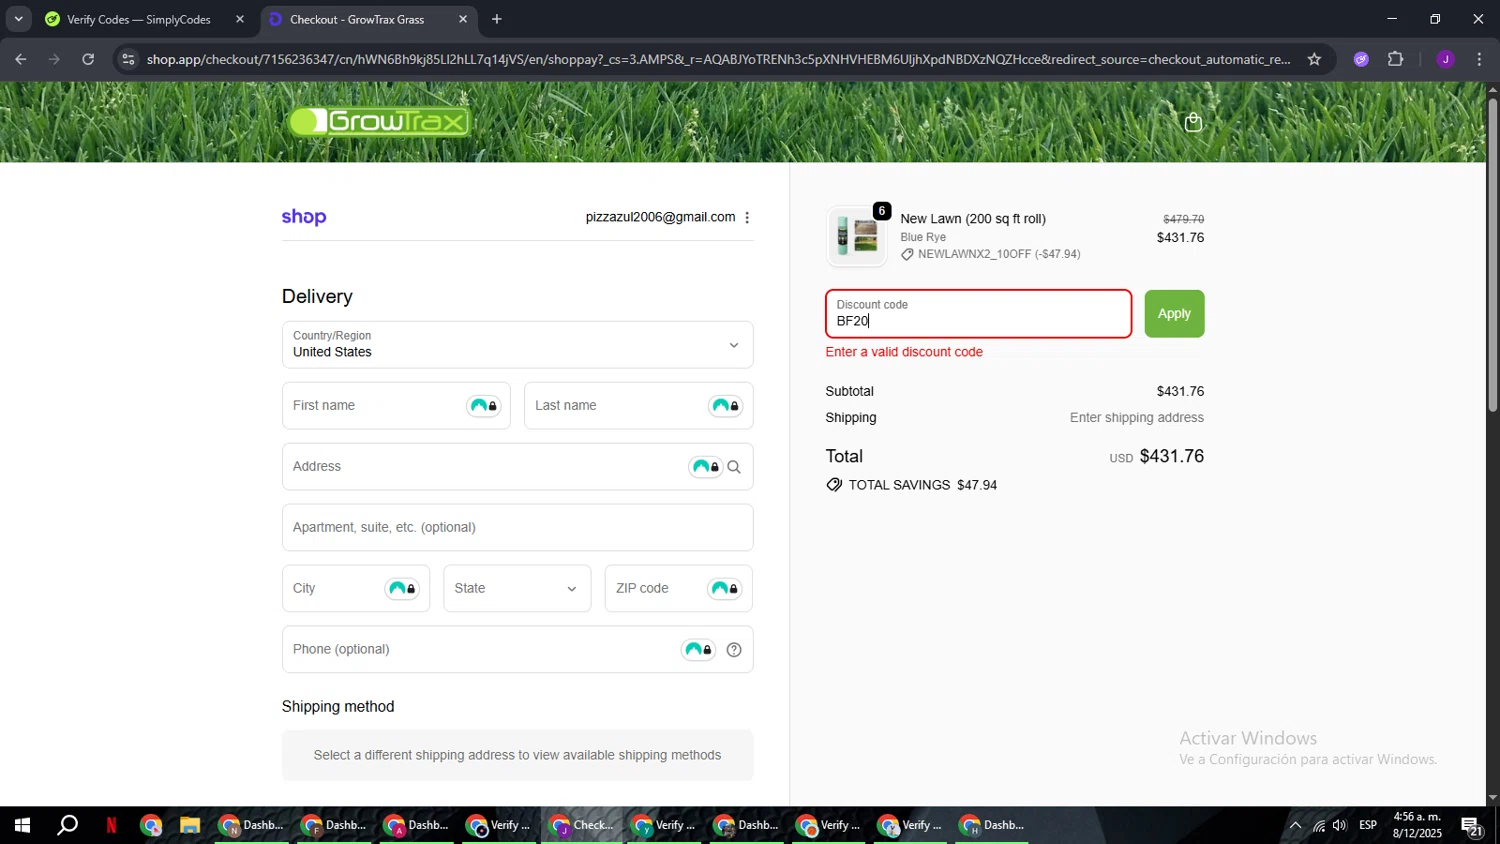This screenshot has height=844, width=1500.
Task: Click the browser forward arrow
Action: tap(54, 59)
